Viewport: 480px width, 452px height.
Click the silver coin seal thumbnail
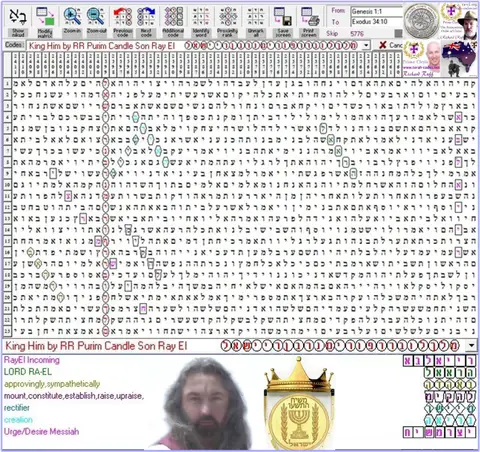point(421,21)
